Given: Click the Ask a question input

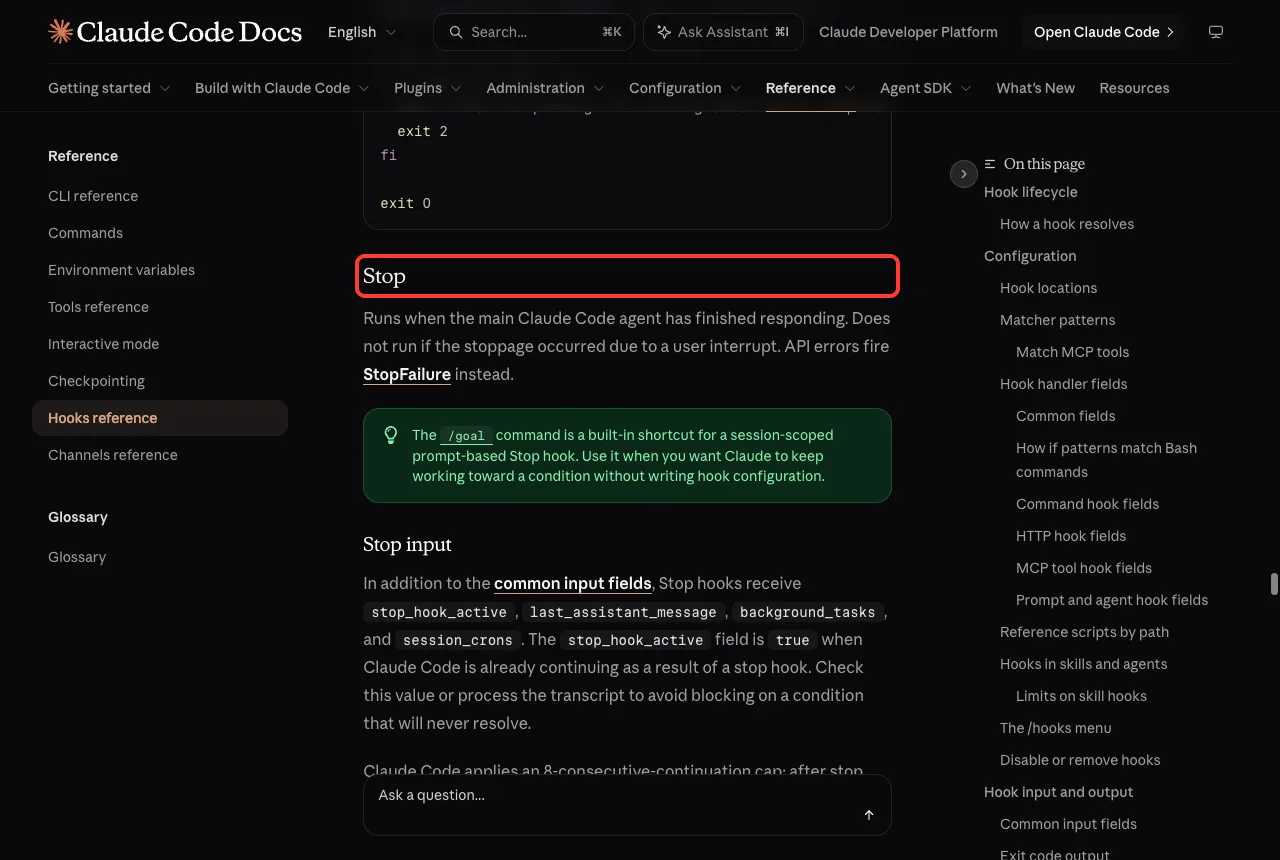Looking at the screenshot, I should point(627,805).
